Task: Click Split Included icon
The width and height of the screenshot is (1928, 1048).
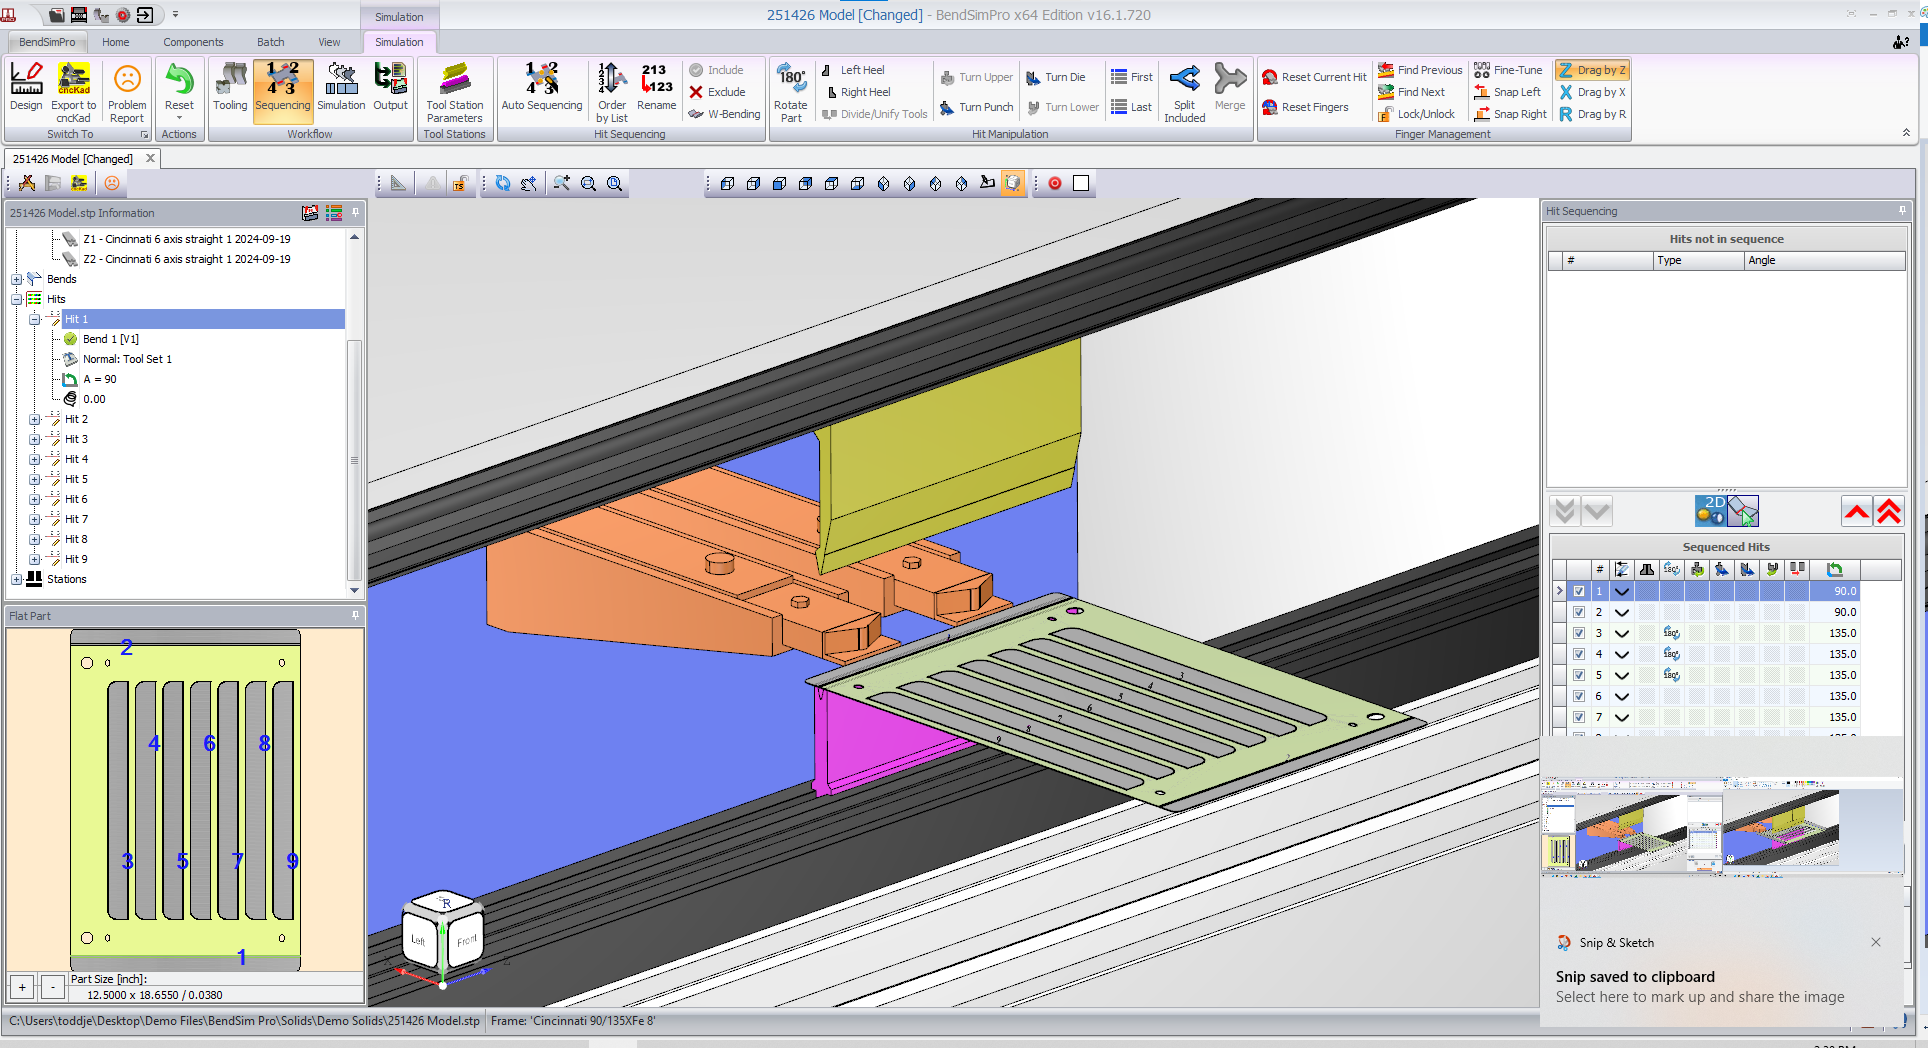Action: [x=1184, y=92]
